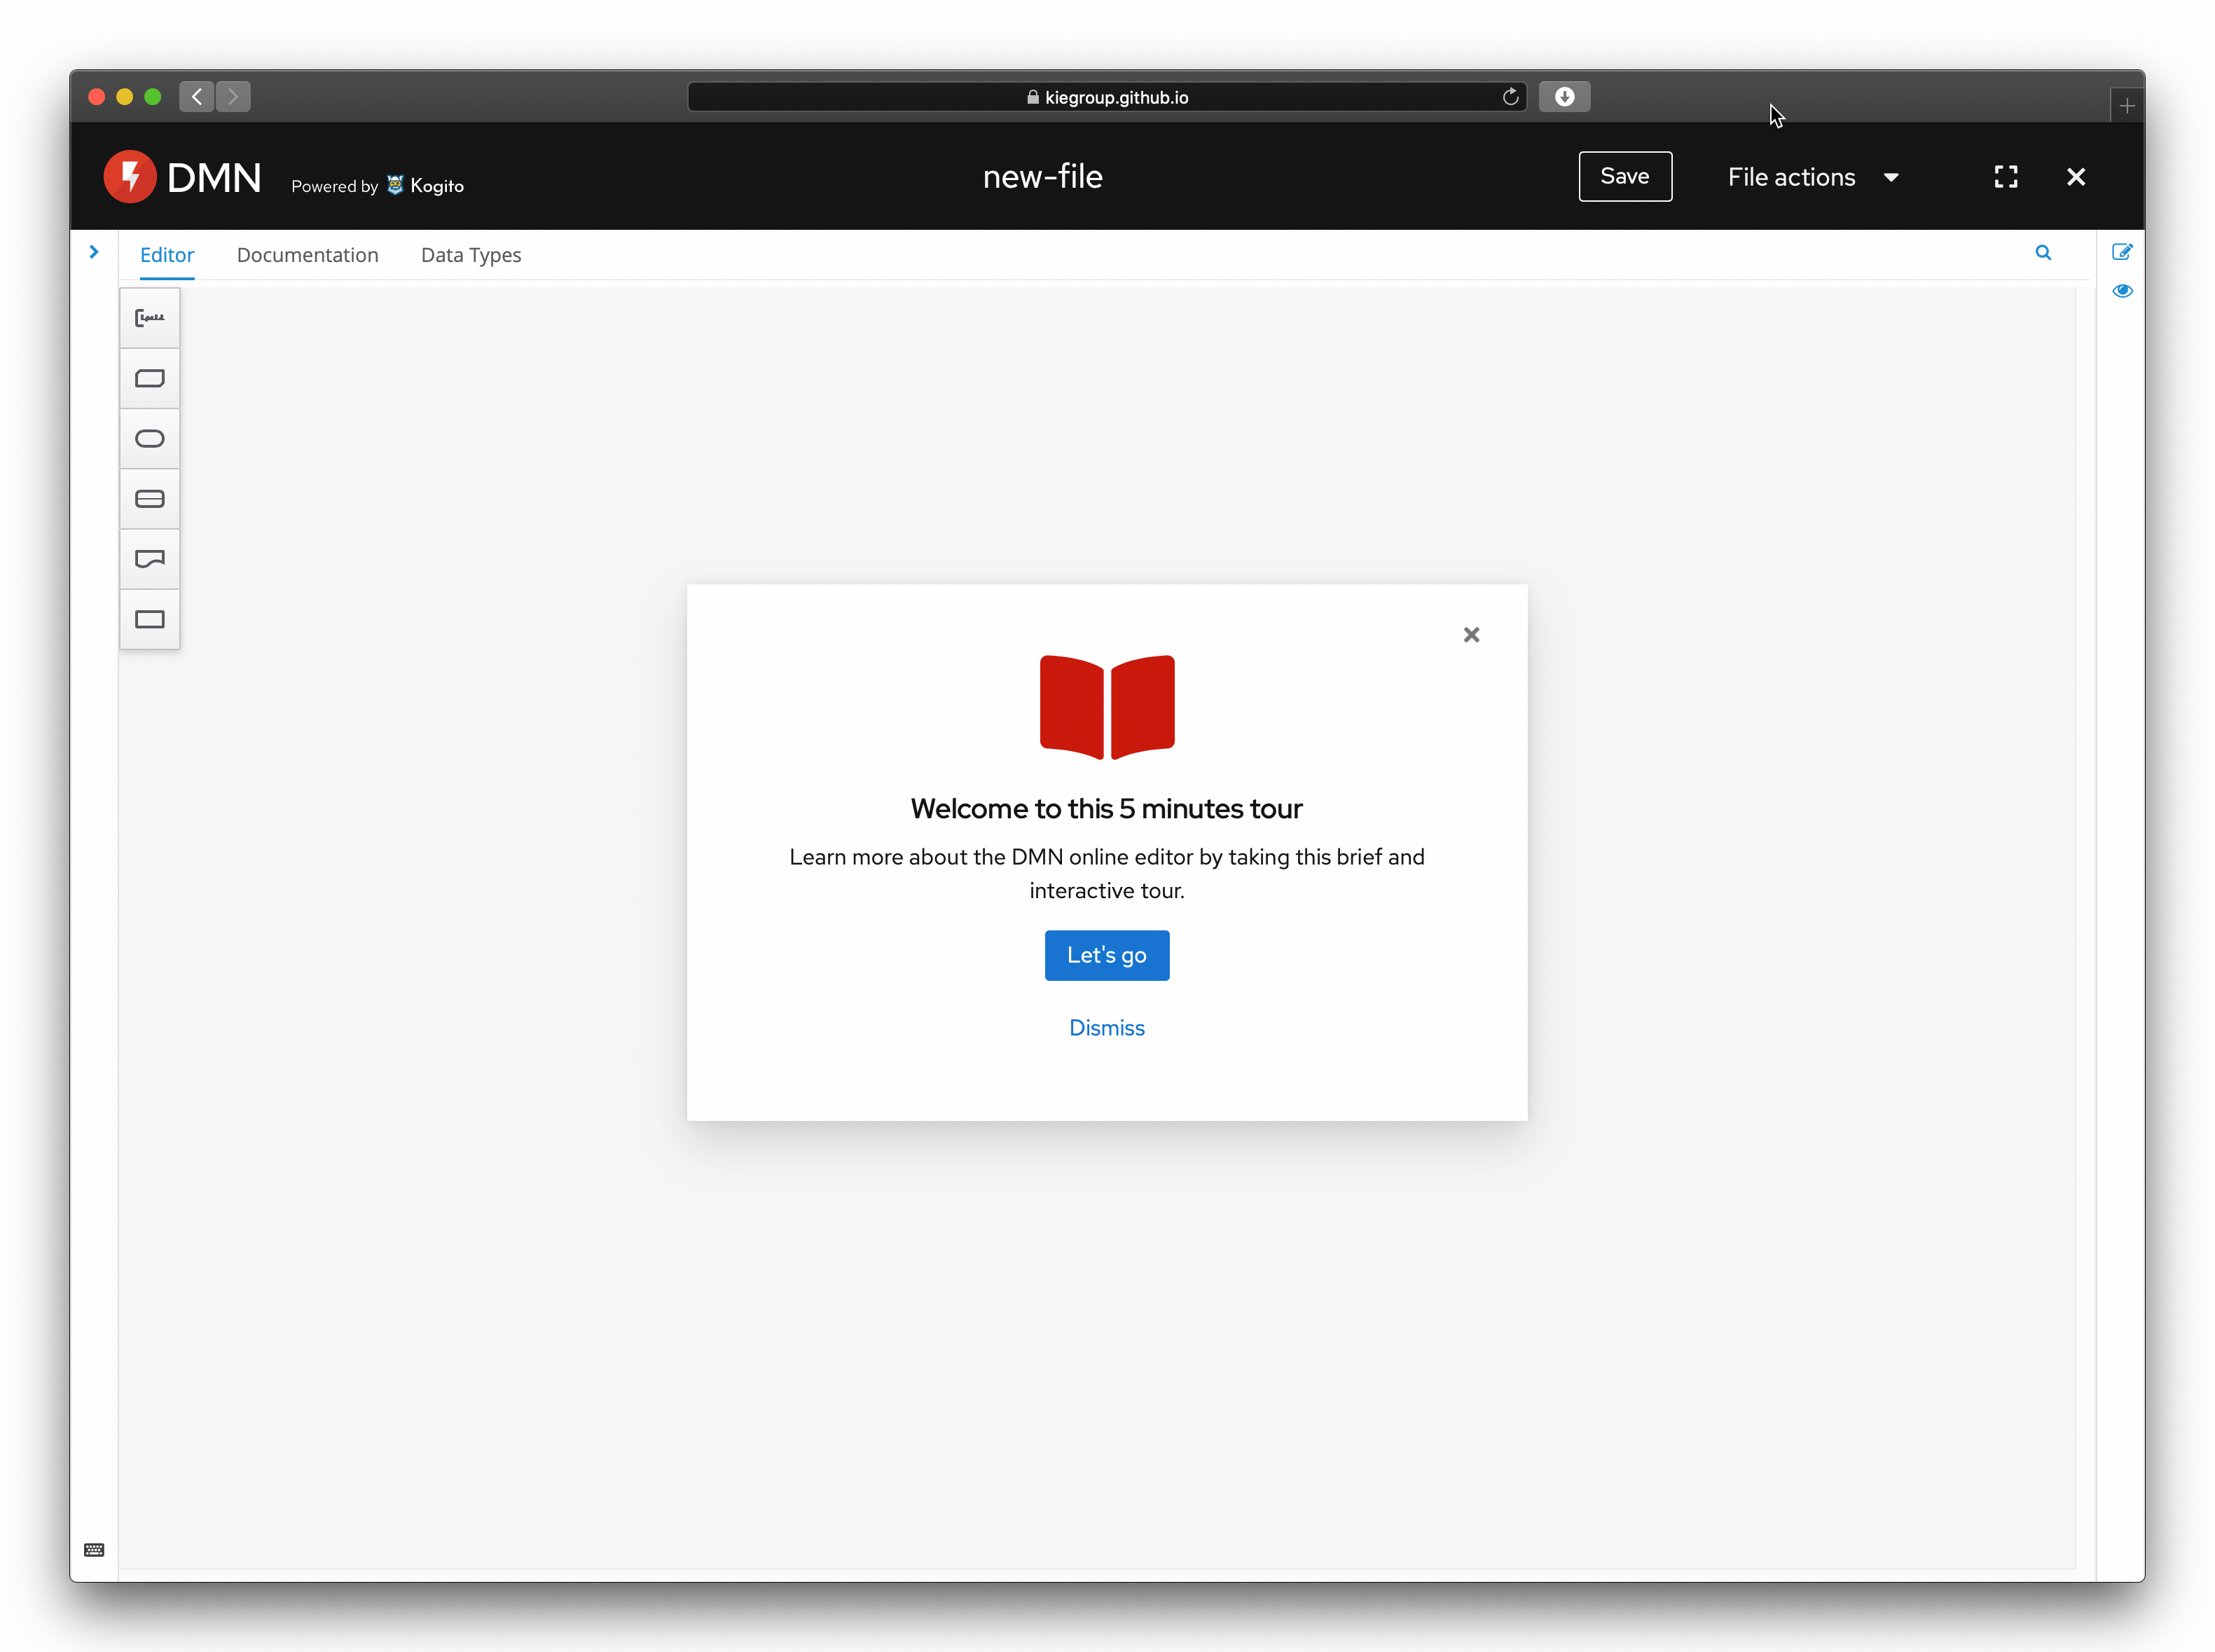2215x1652 pixels.
Task: Add a new browser tab with plus
Action: pos(2127,106)
